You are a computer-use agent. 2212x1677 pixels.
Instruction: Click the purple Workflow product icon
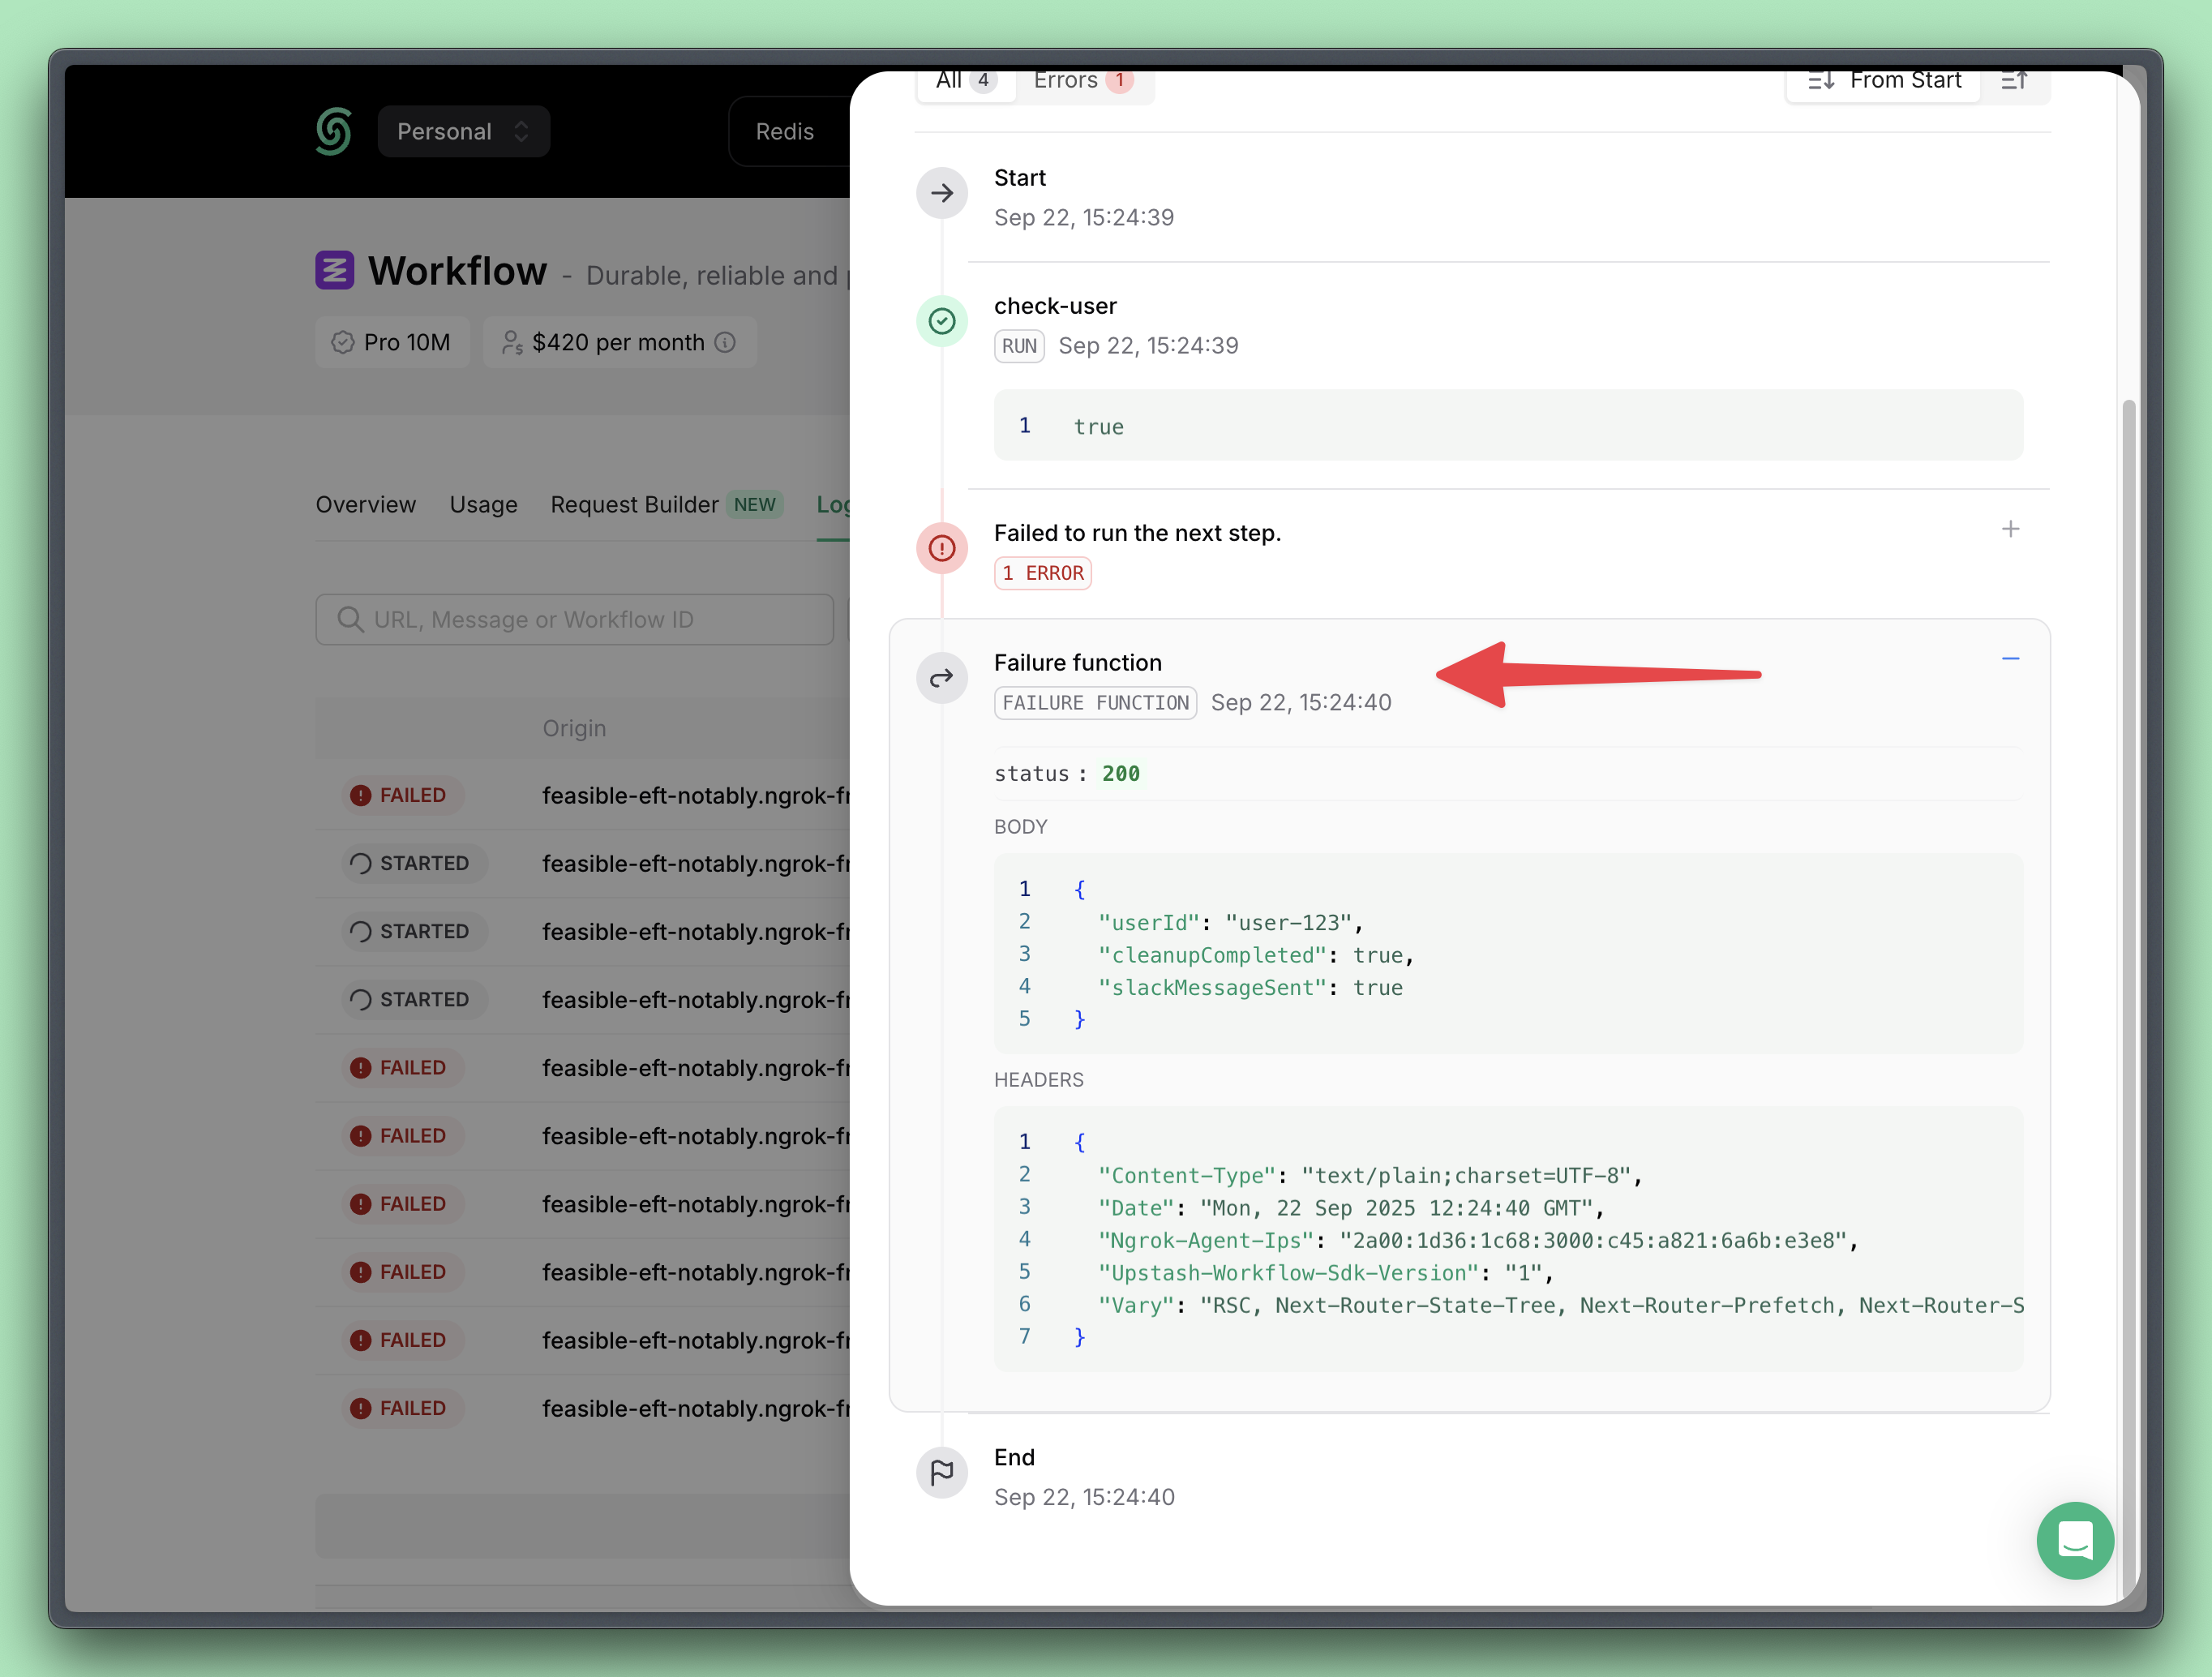[335, 270]
